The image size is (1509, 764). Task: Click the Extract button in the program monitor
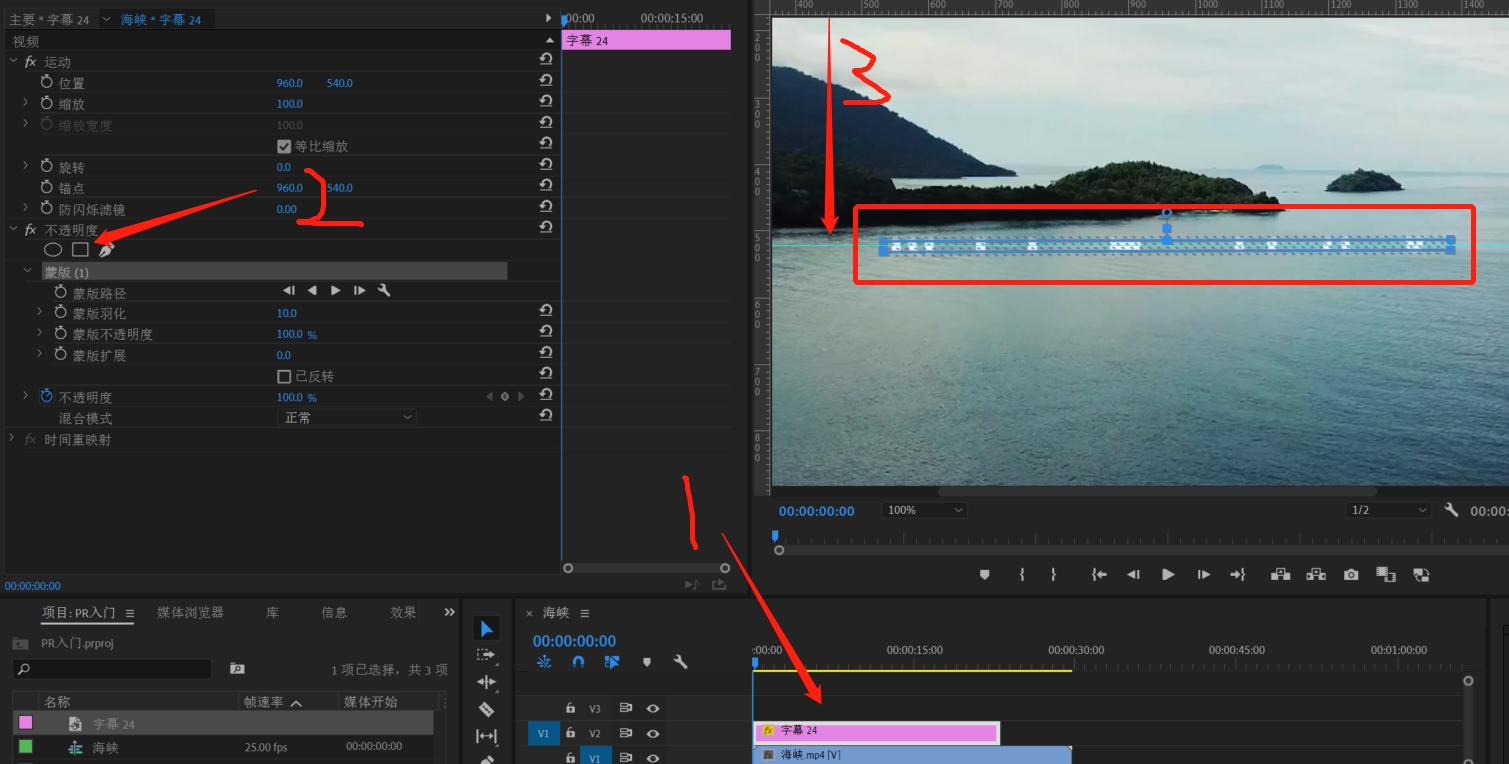(x=1316, y=575)
